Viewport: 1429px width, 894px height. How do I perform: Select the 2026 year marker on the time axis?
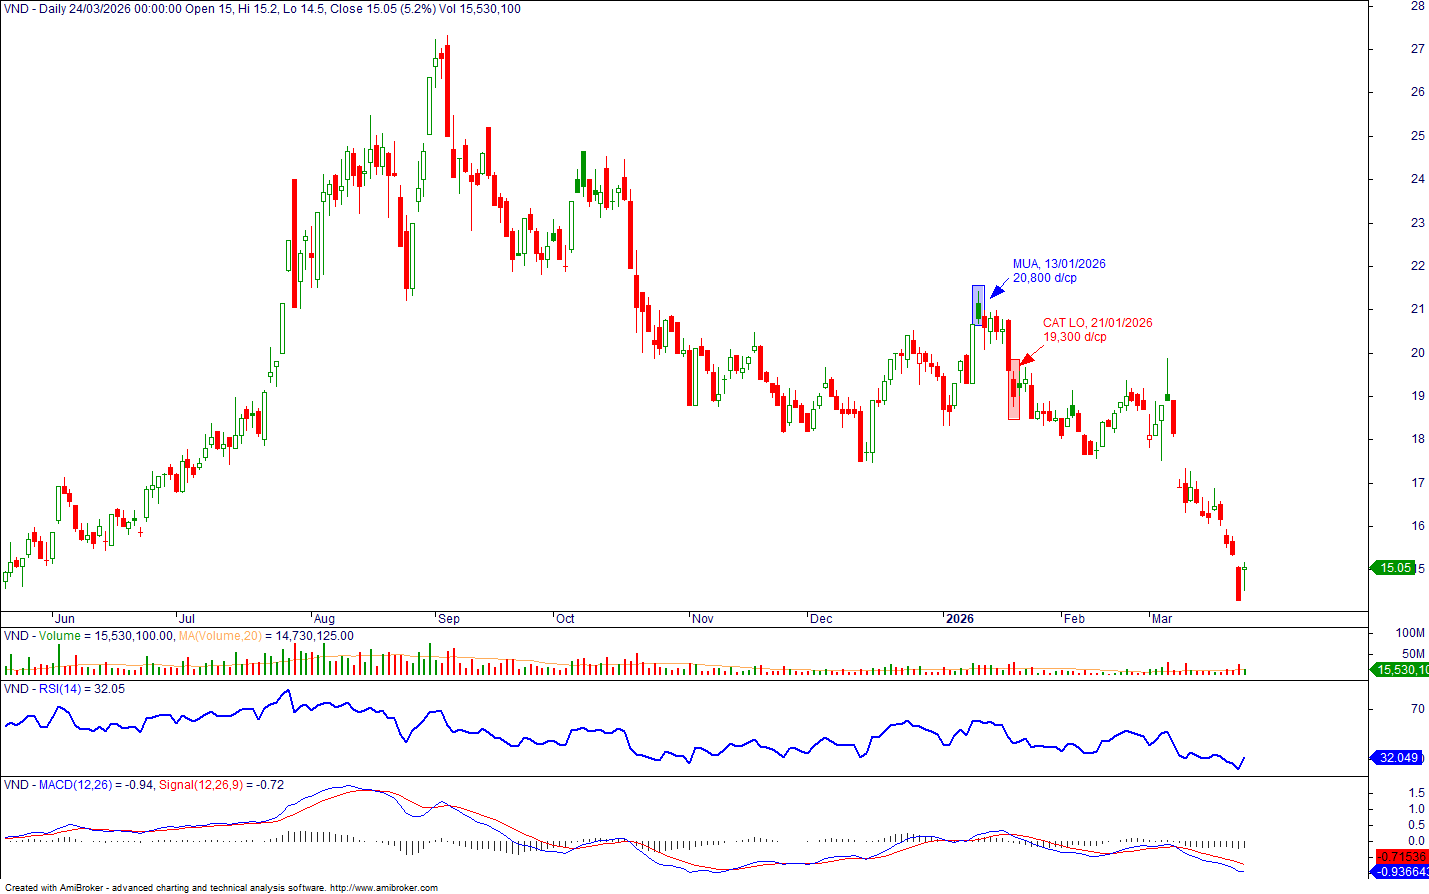pos(959,619)
